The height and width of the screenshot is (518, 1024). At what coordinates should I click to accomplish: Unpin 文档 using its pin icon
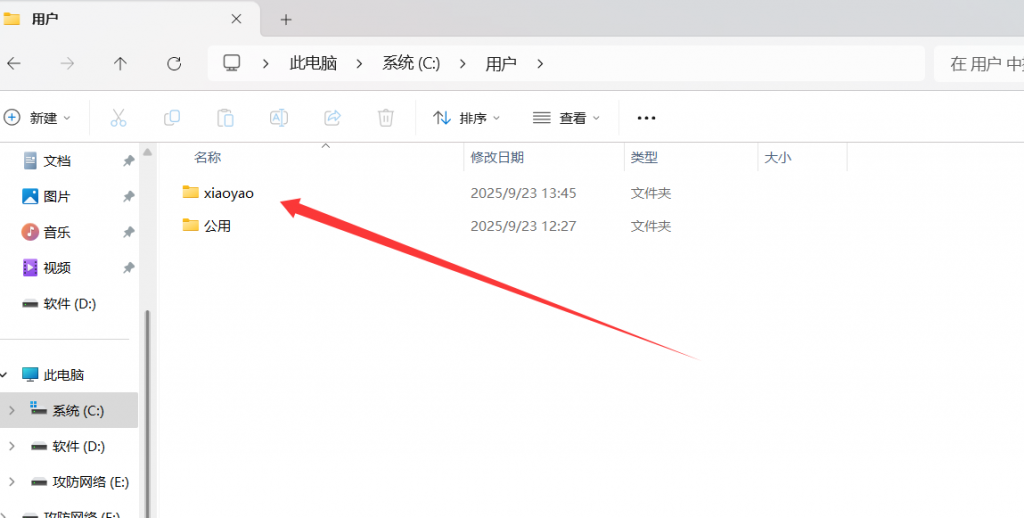pyautogui.click(x=129, y=161)
